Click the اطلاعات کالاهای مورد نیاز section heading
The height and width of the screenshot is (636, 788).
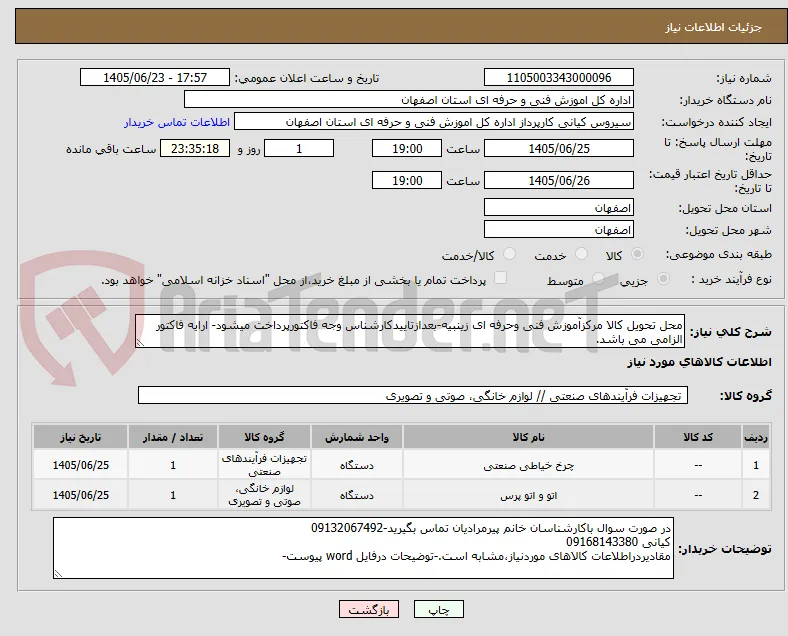click(x=699, y=362)
